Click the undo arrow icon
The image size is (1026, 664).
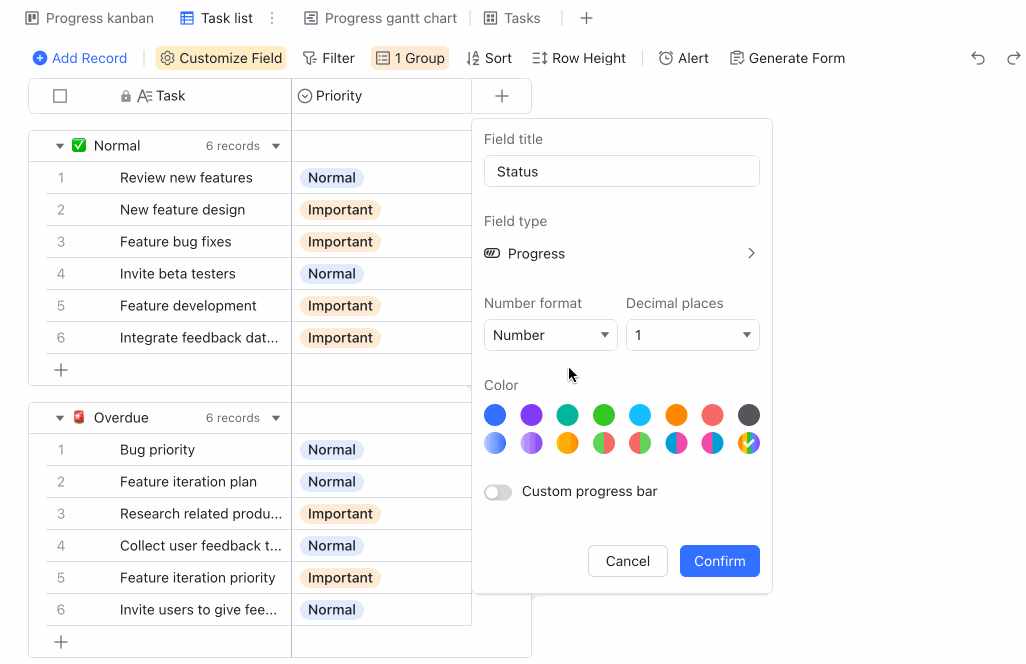click(978, 58)
